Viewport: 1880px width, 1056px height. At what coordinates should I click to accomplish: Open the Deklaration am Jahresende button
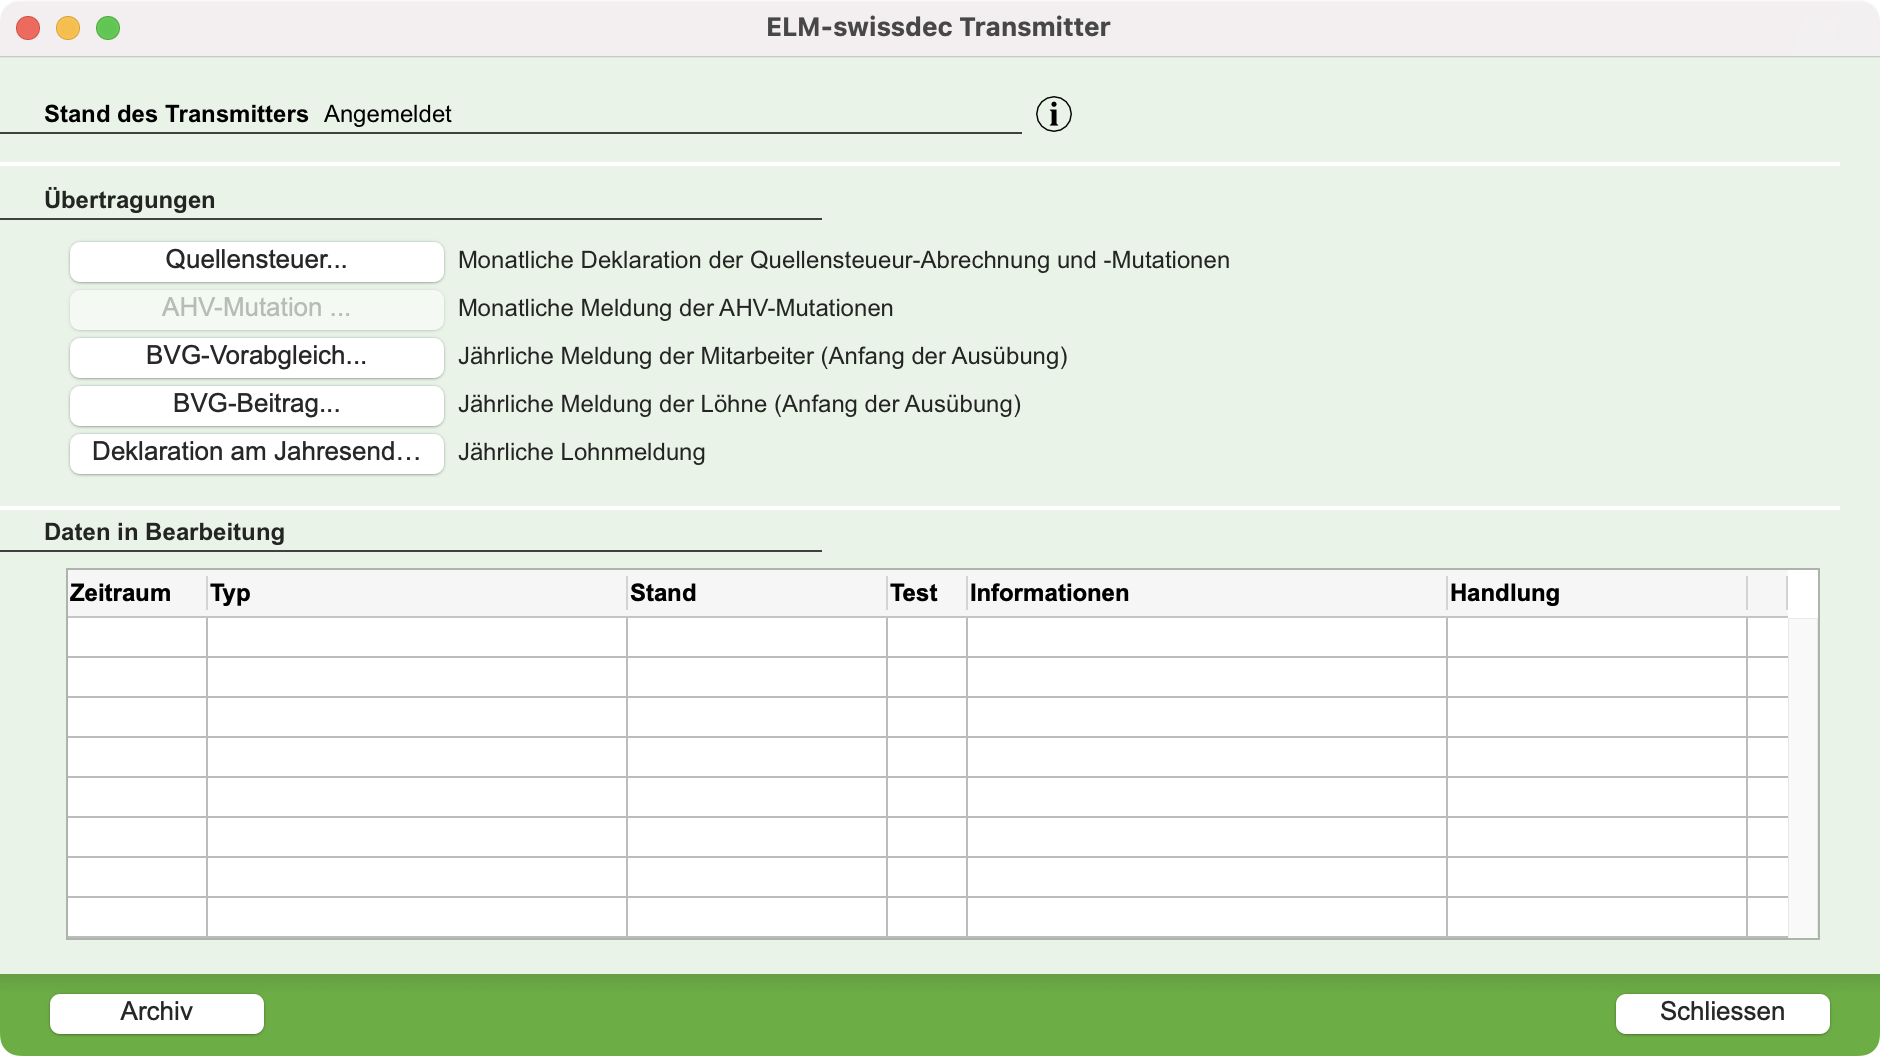coord(257,452)
